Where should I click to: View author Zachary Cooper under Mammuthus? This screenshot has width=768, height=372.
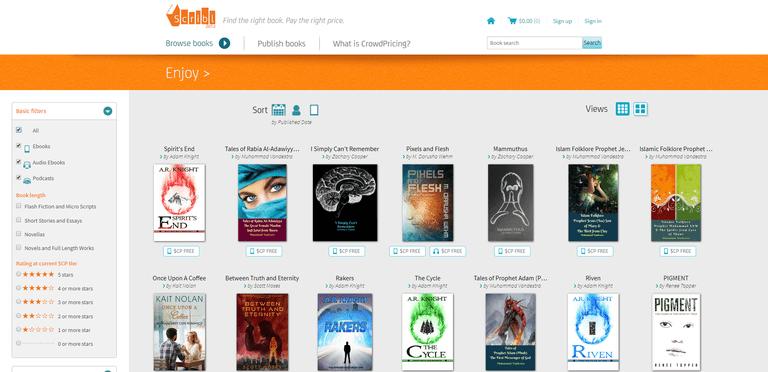tap(511, 157)
